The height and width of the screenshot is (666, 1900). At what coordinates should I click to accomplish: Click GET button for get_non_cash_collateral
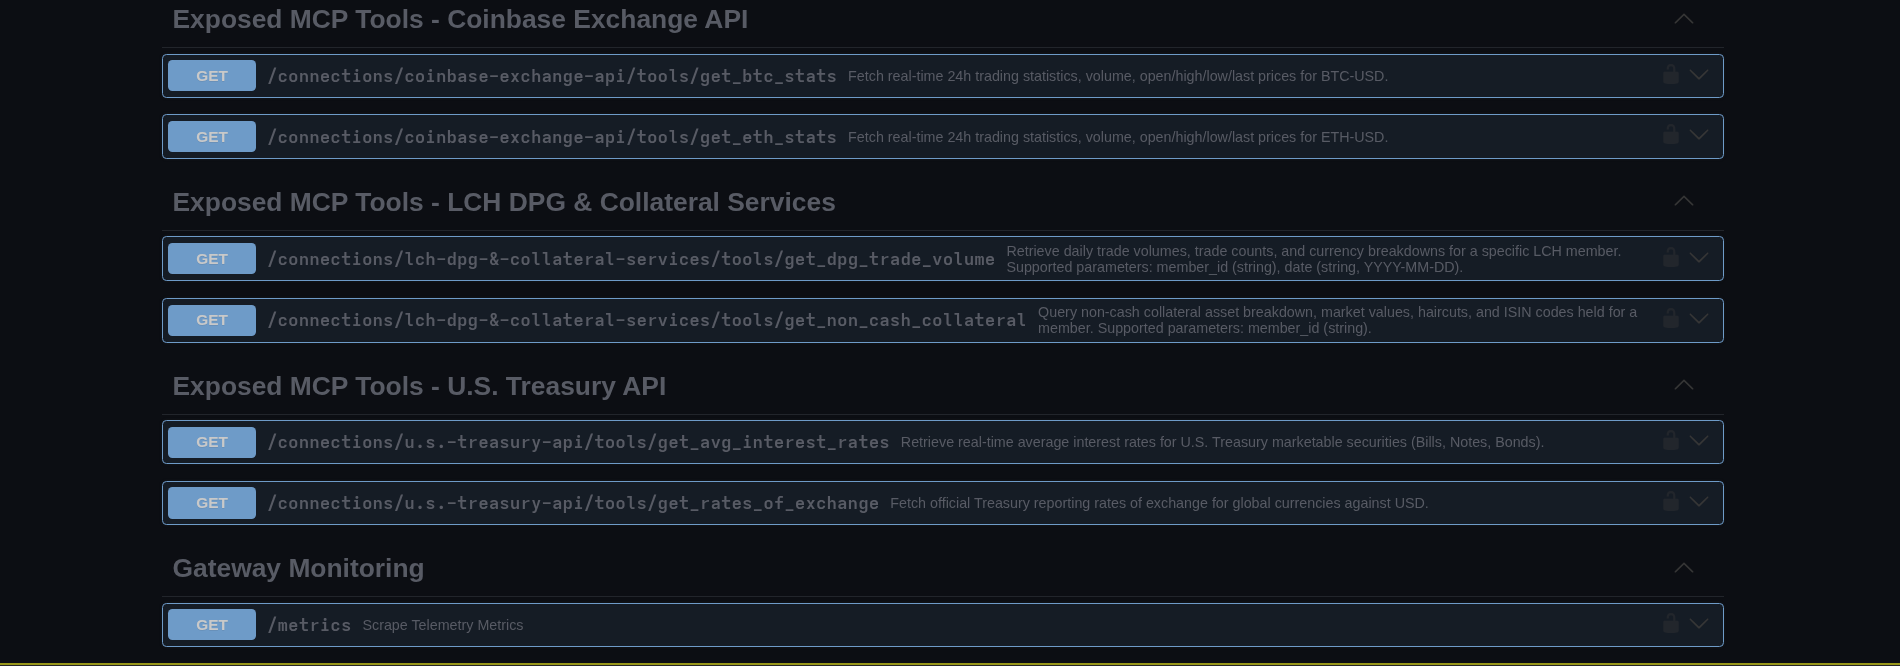coord(212,320)
